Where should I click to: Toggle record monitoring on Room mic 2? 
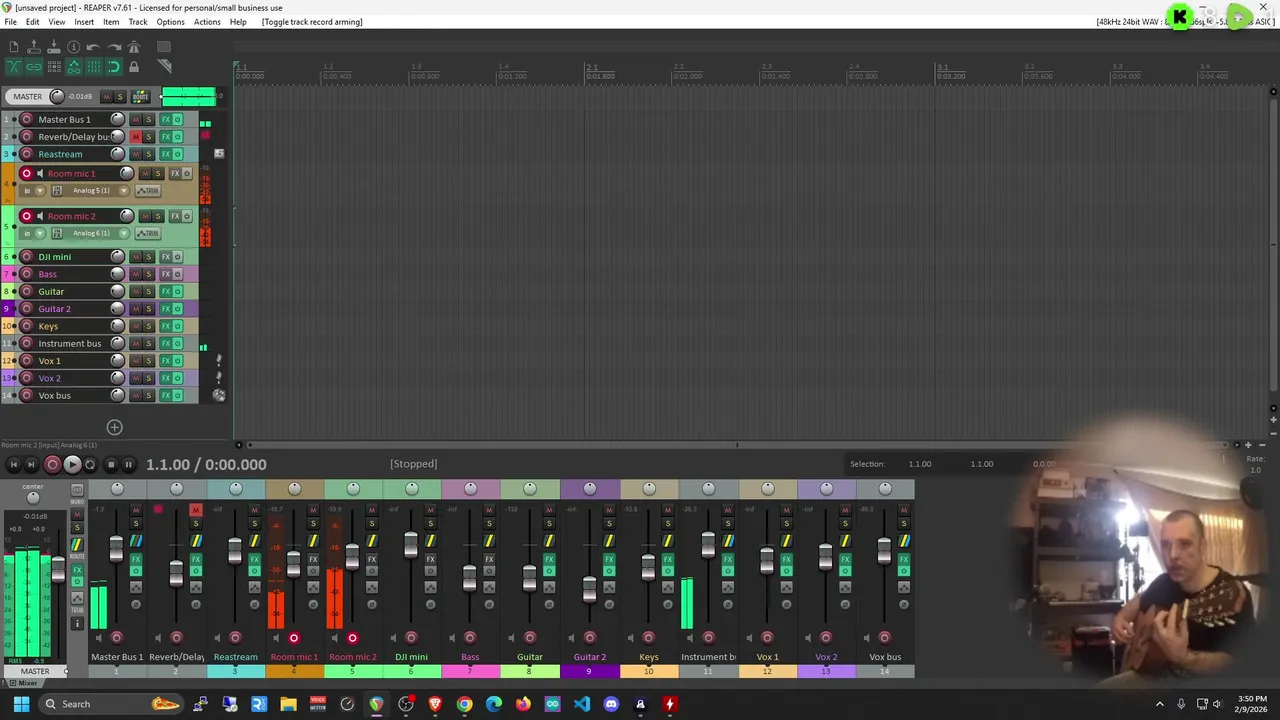pos(40,216)
